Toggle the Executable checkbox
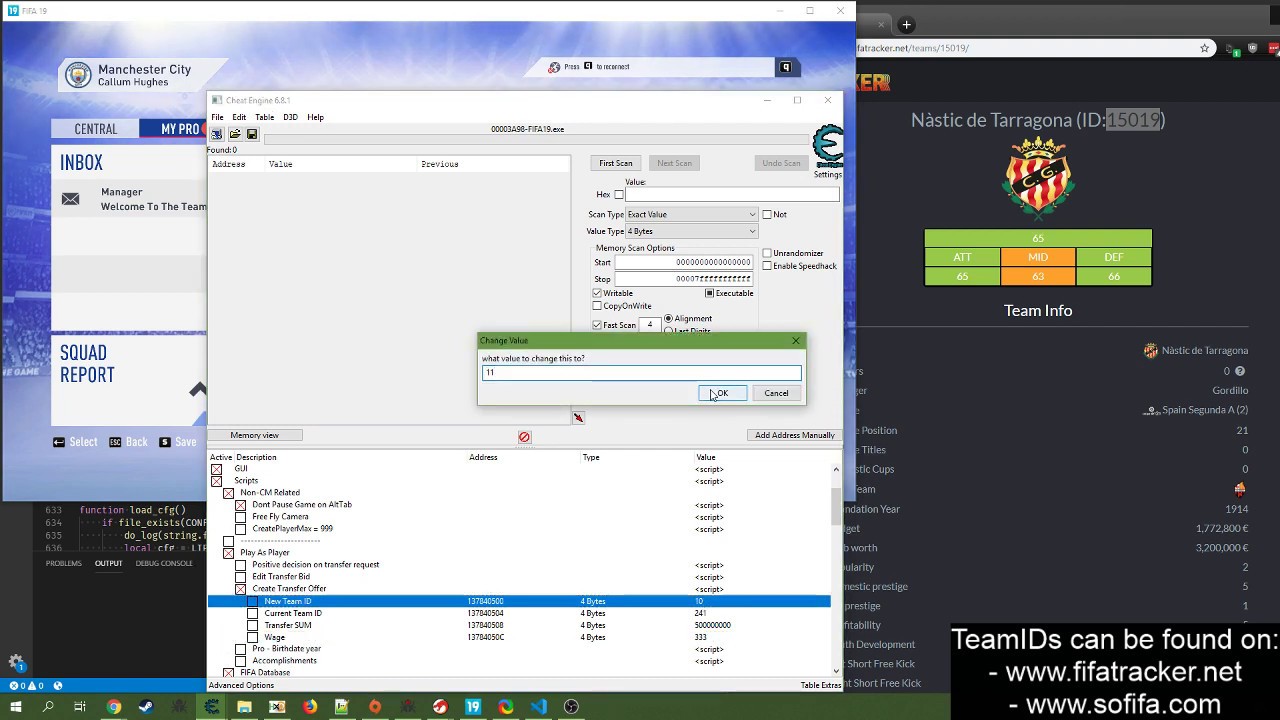The width and height of the screenshot is (1280, 720). (709, 293)
